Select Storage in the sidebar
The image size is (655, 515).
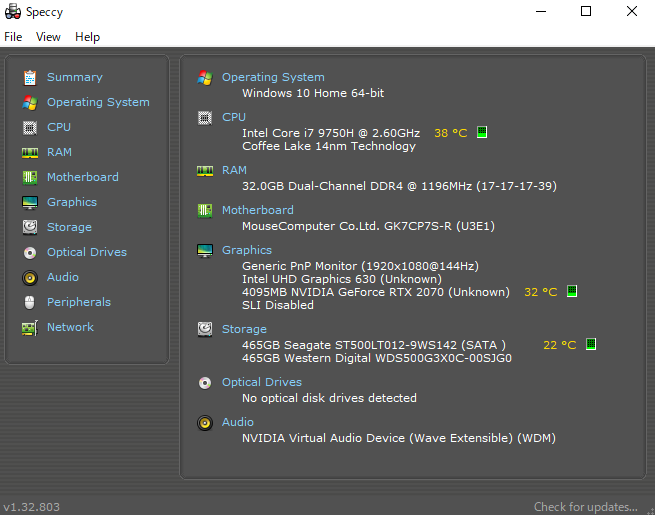[x=69, y=227]
